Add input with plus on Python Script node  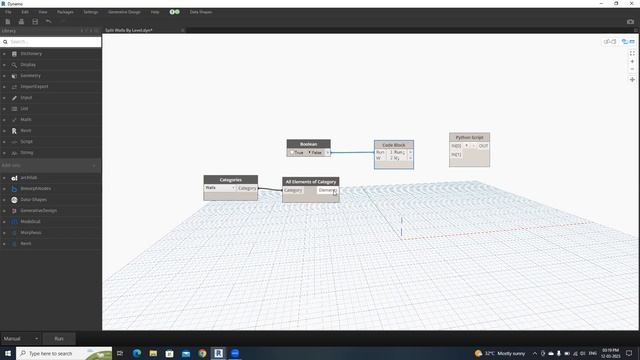(x=467, y=146)
